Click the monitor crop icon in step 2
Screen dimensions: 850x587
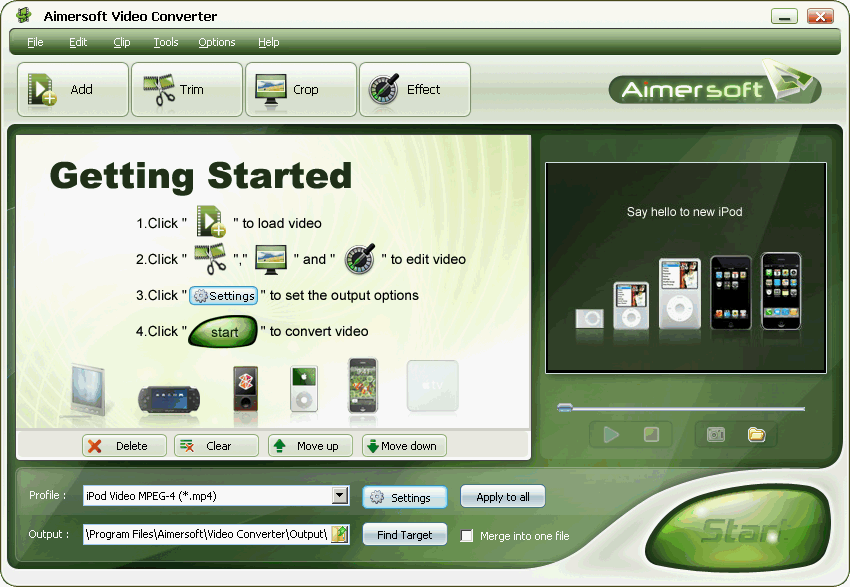pyautogui.click(x=271, y=260)
